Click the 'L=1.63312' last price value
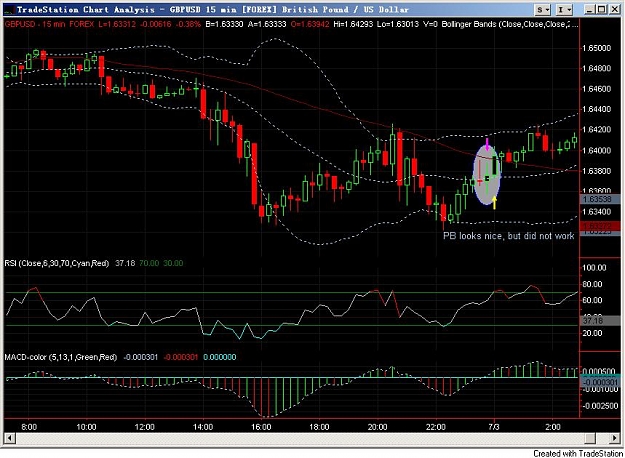 116,24
